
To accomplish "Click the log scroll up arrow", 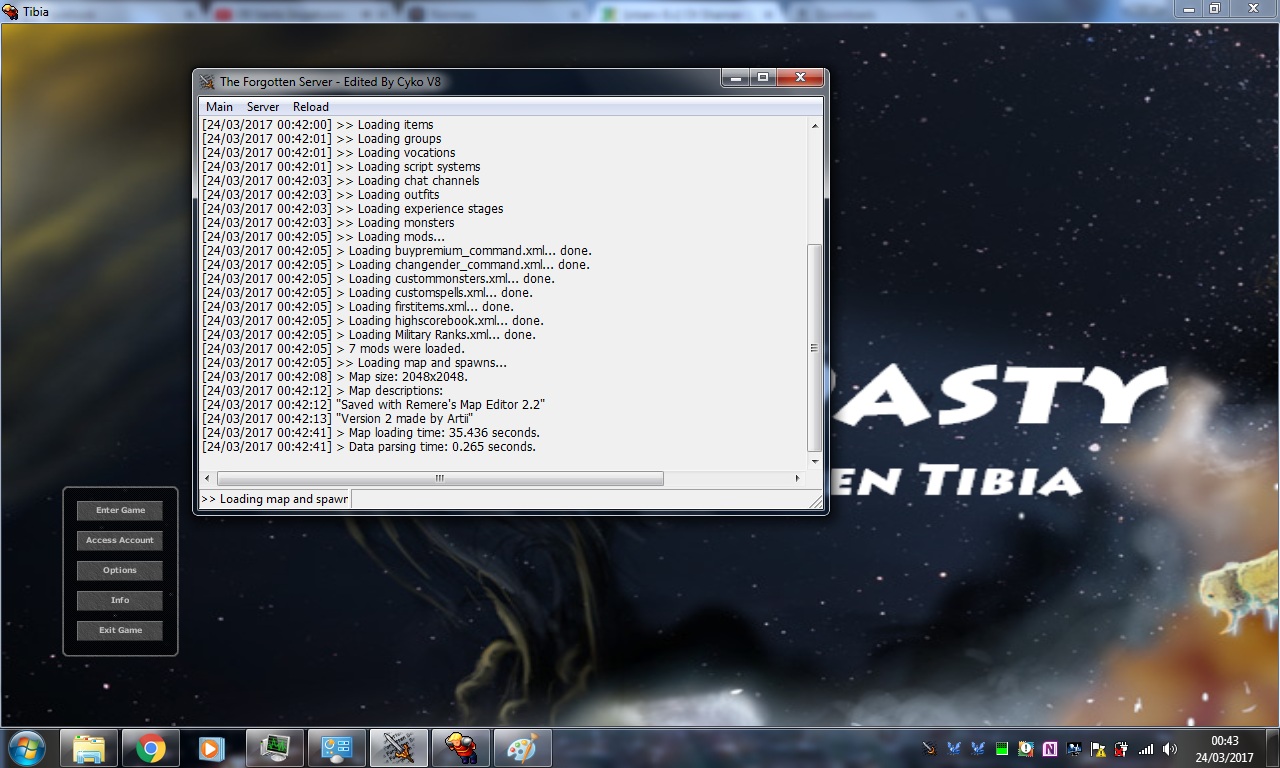I will click(x=814, y=126).
